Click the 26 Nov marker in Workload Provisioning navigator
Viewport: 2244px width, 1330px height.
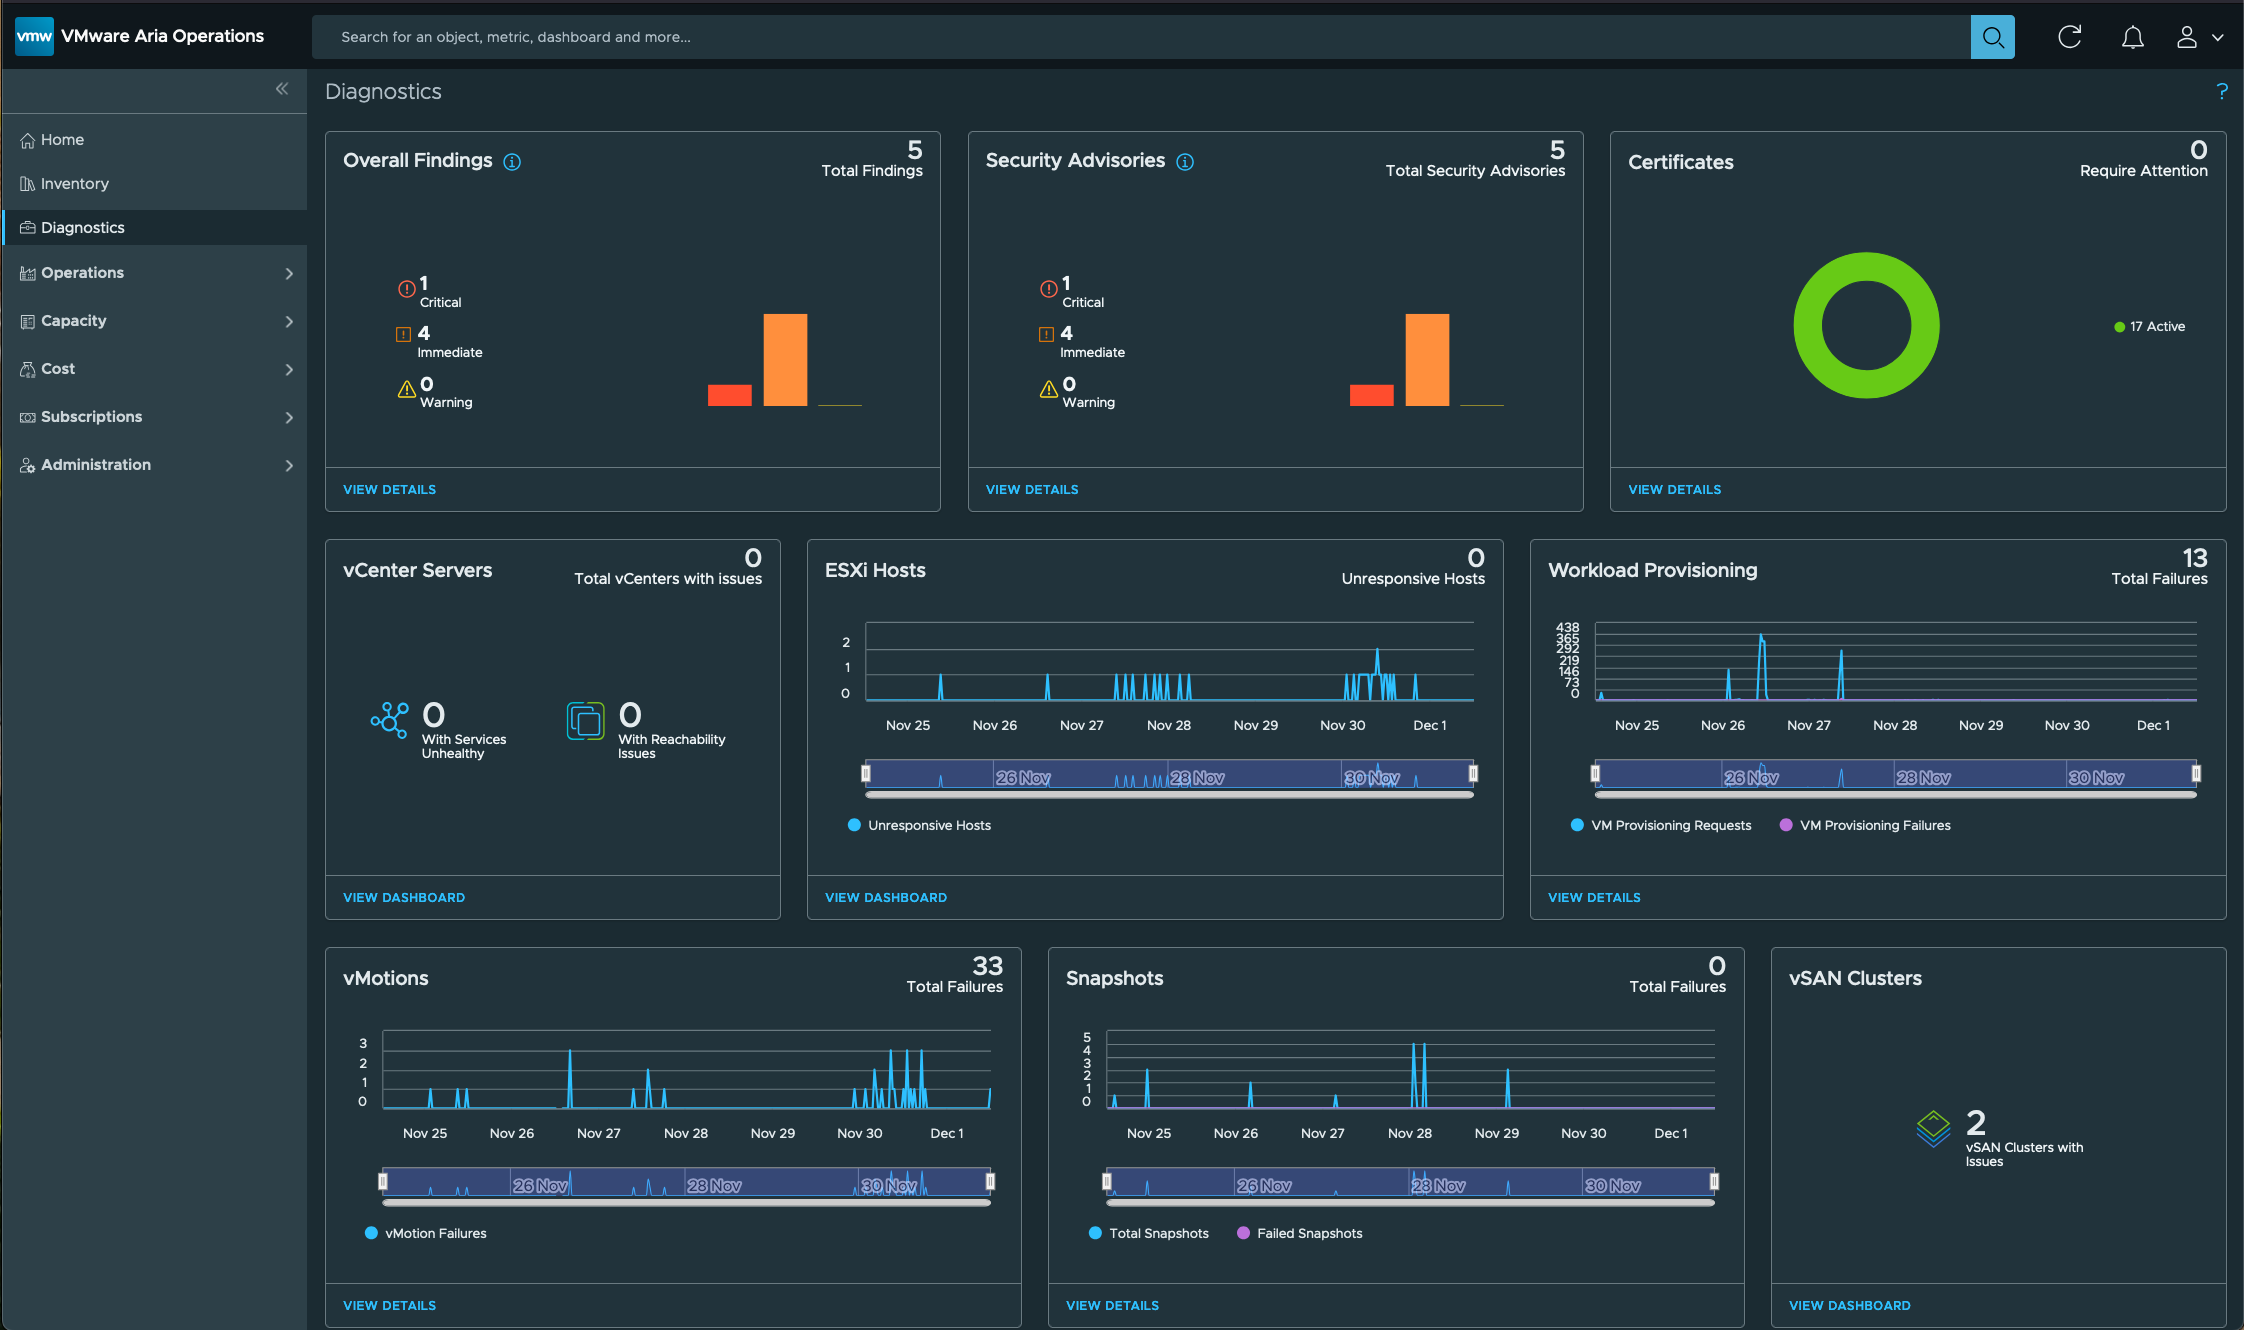coord(1751,777)
